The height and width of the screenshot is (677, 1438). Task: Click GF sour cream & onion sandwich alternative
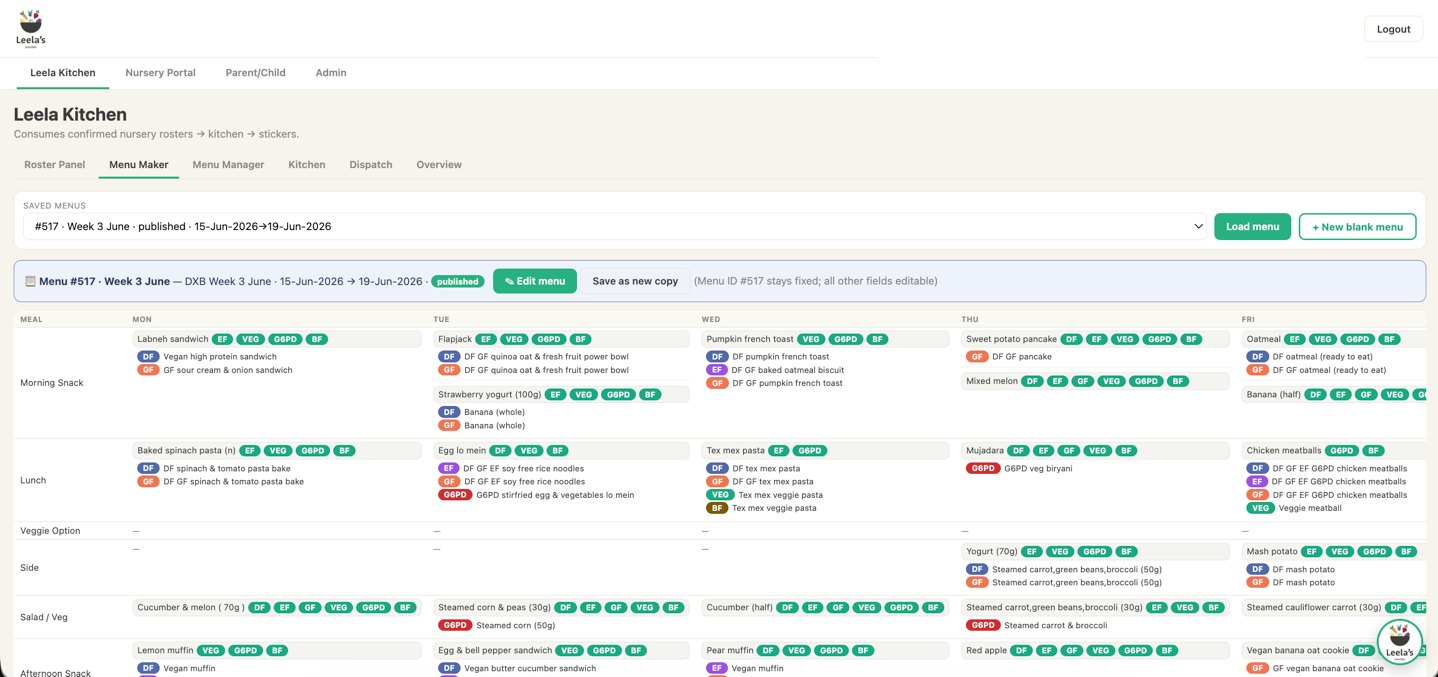point(228,370)
